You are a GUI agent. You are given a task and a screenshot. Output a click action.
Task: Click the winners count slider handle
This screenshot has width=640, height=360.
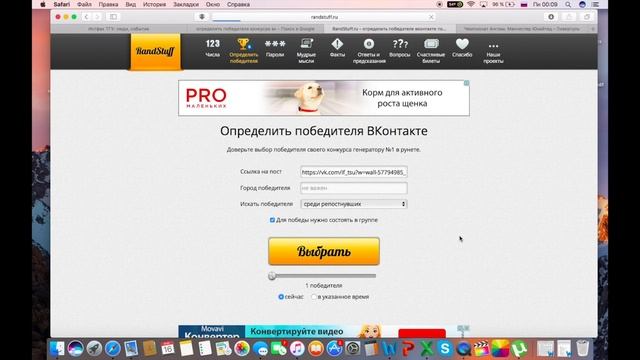click(272, 276)
